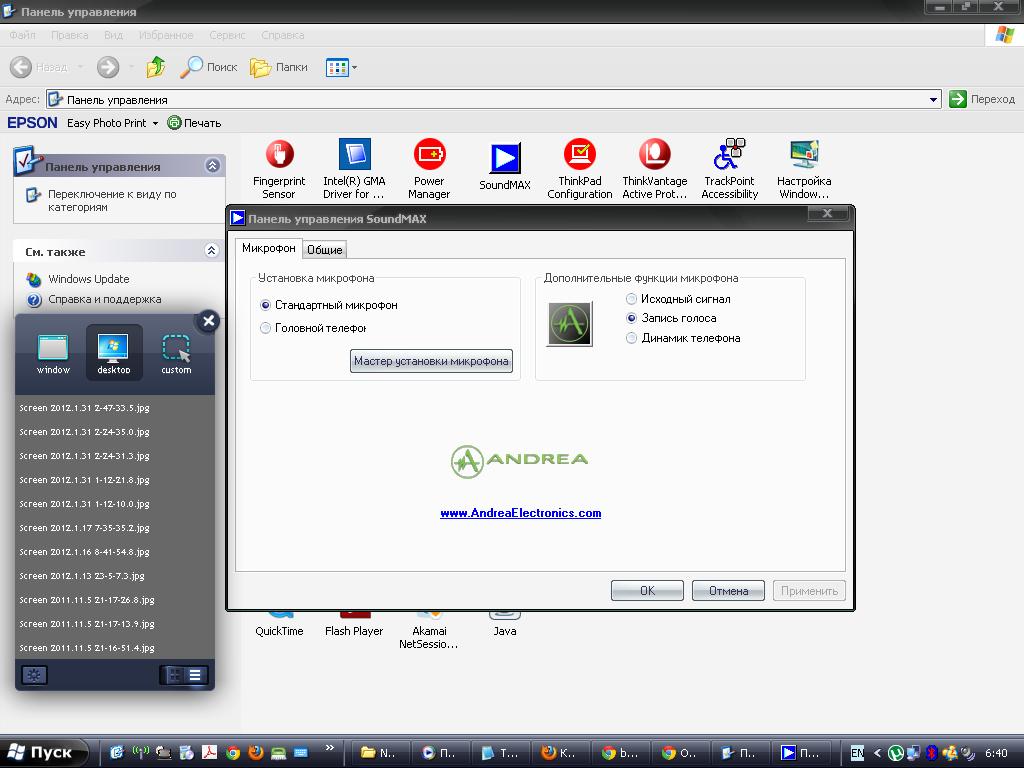Open the Правка menu
This screenshot has width=1024, height=768.
[x=69, y=35]
